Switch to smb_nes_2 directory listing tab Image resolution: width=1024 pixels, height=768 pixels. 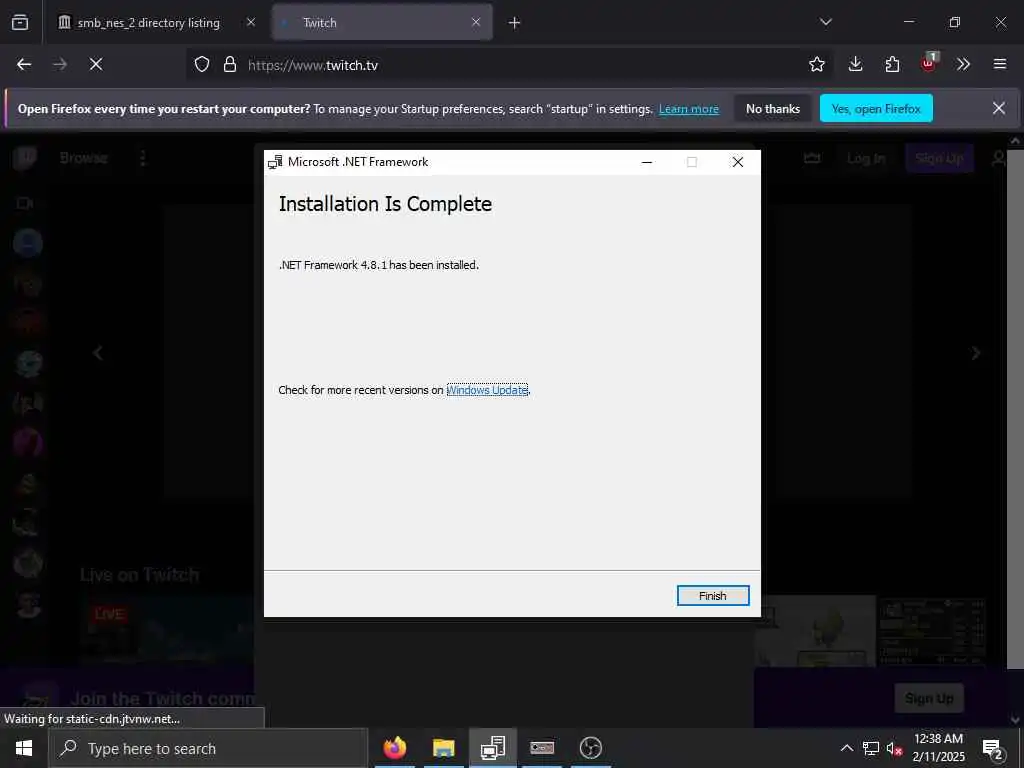coord(148,23)
